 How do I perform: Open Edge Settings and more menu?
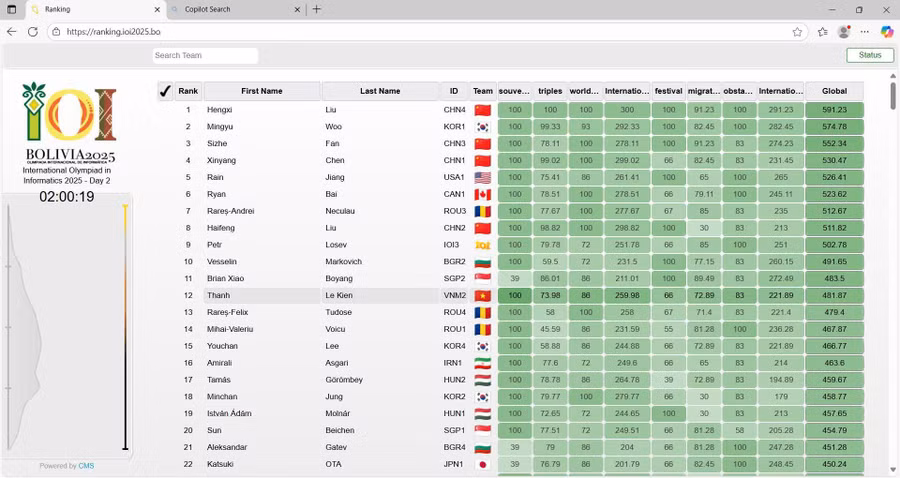865,32
